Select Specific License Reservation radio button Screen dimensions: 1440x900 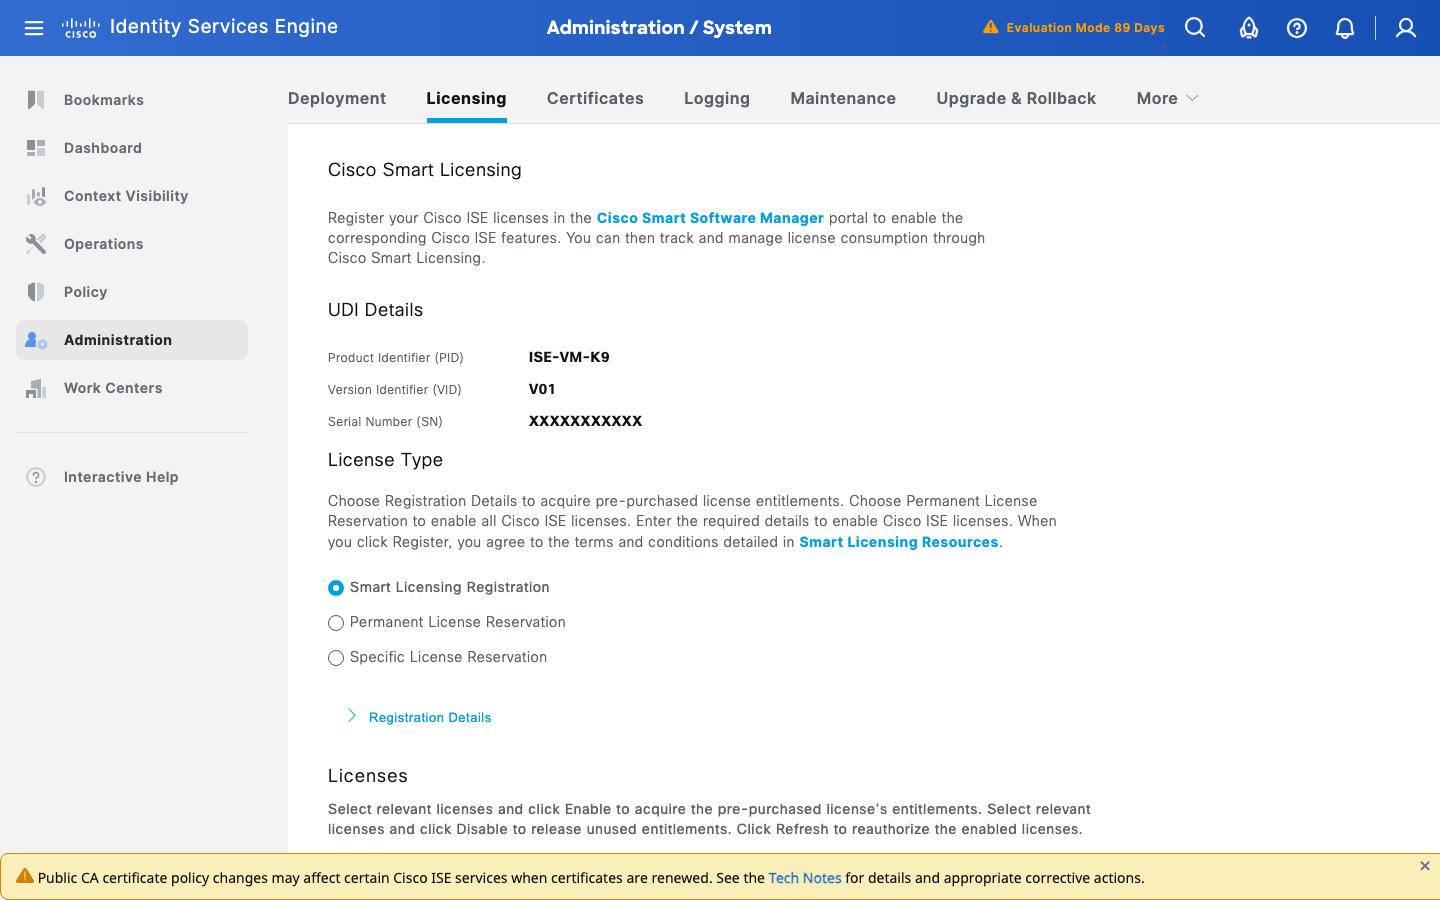(x=336, y=658)
